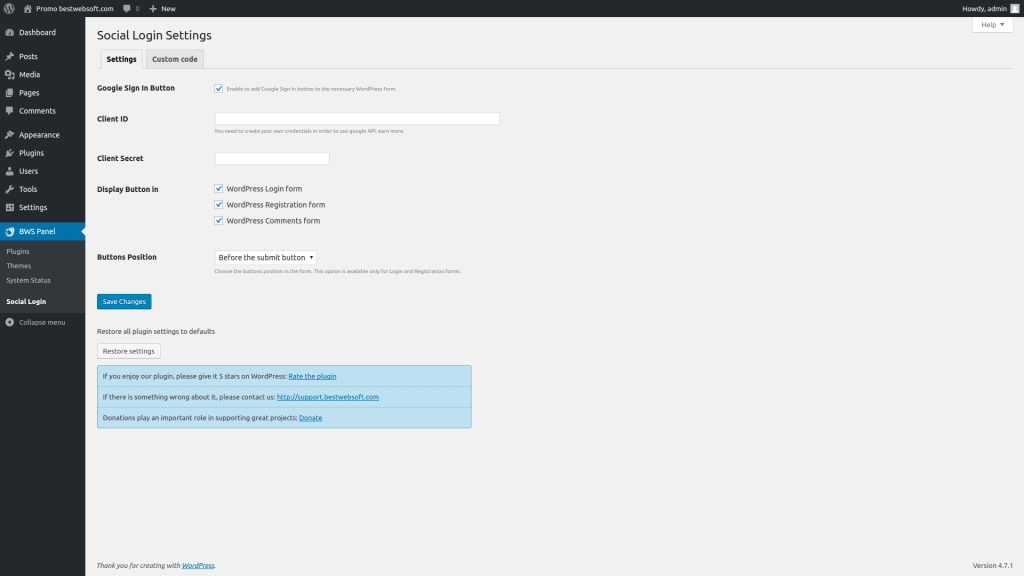This screenshot has height=576, width=1024.
Task: Click the Plugins plug icon
Action: pyautogui.click(x=10, y=153)
